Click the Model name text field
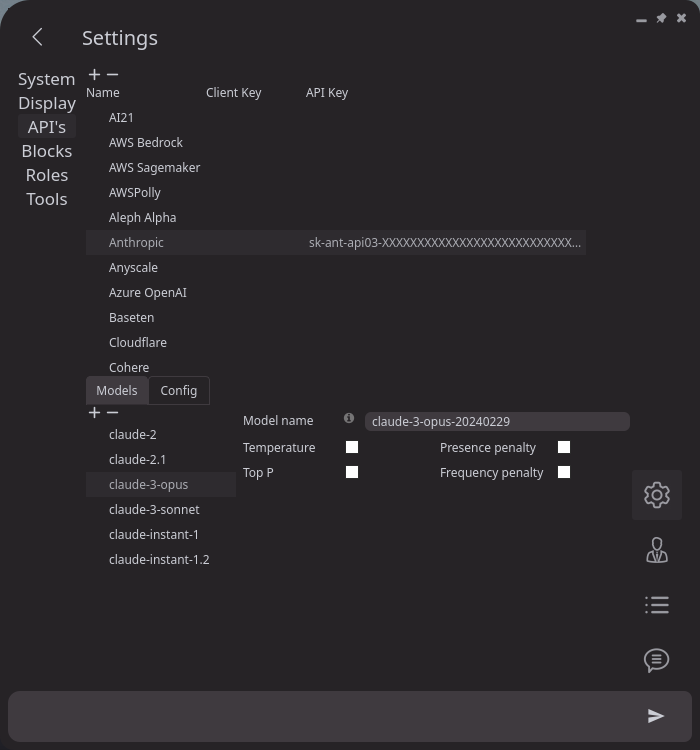Screen dimensions: 700x750 (496, 422)
